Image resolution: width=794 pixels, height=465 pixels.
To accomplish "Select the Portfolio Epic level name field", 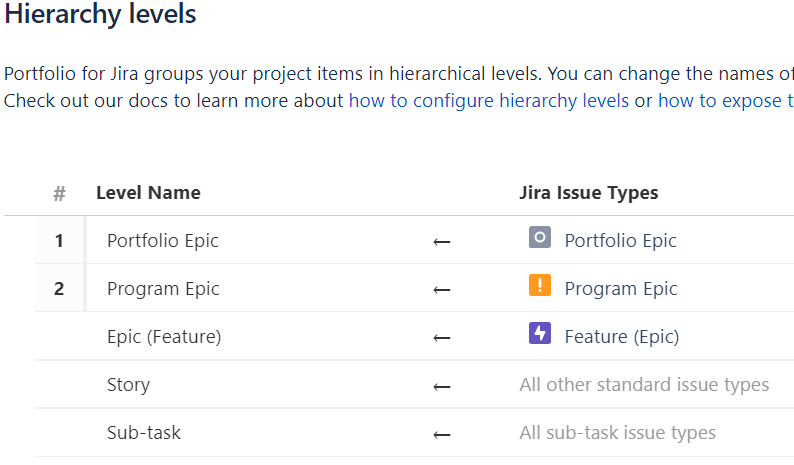I will point(163,241).
